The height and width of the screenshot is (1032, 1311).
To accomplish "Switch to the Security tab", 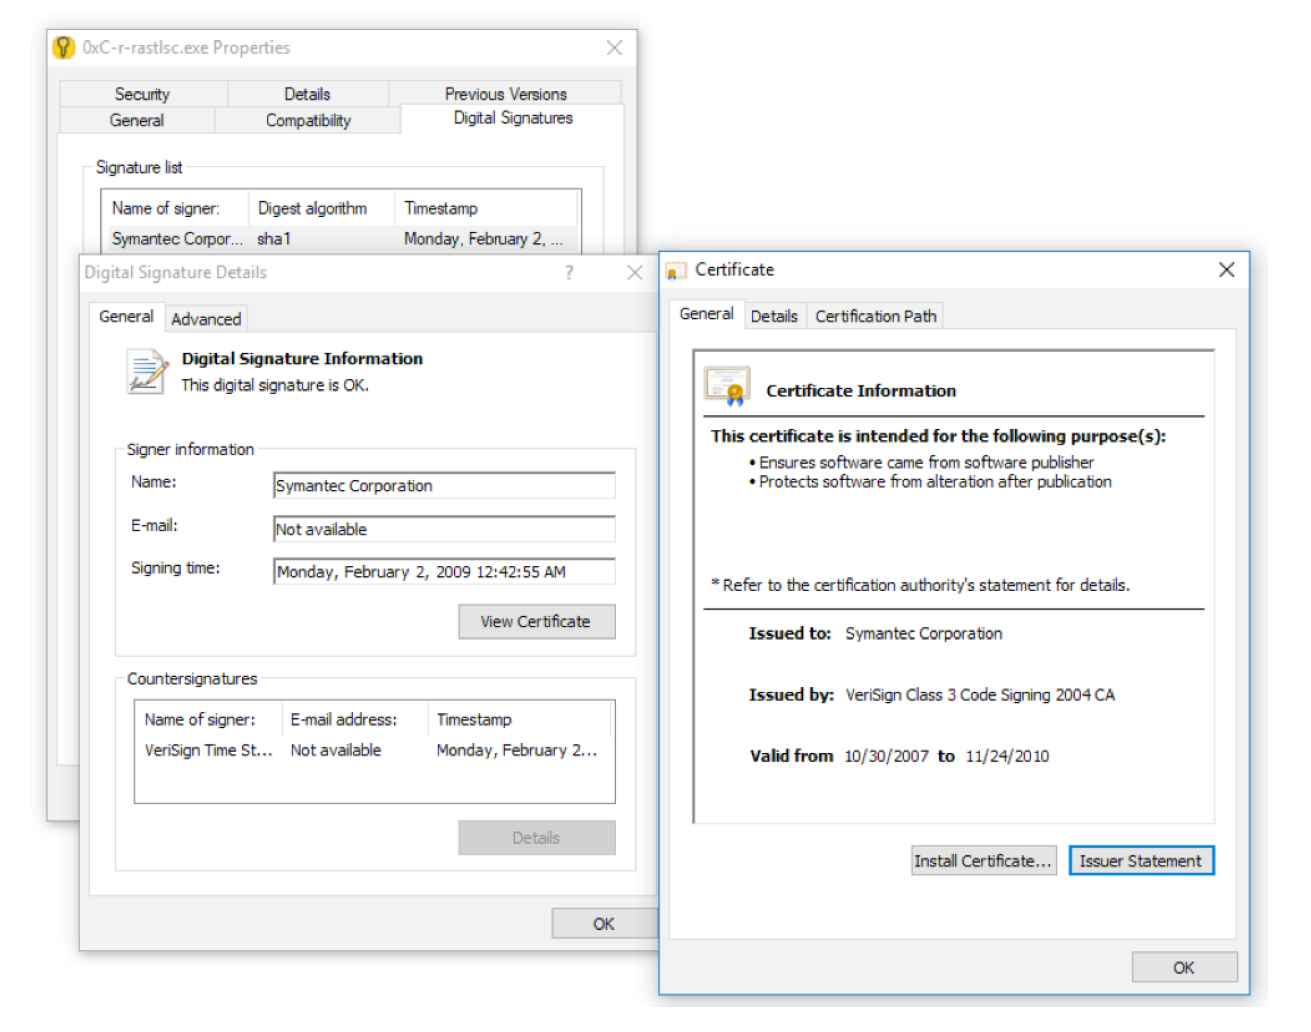I will pyautogui.click(x=142, y=94).
